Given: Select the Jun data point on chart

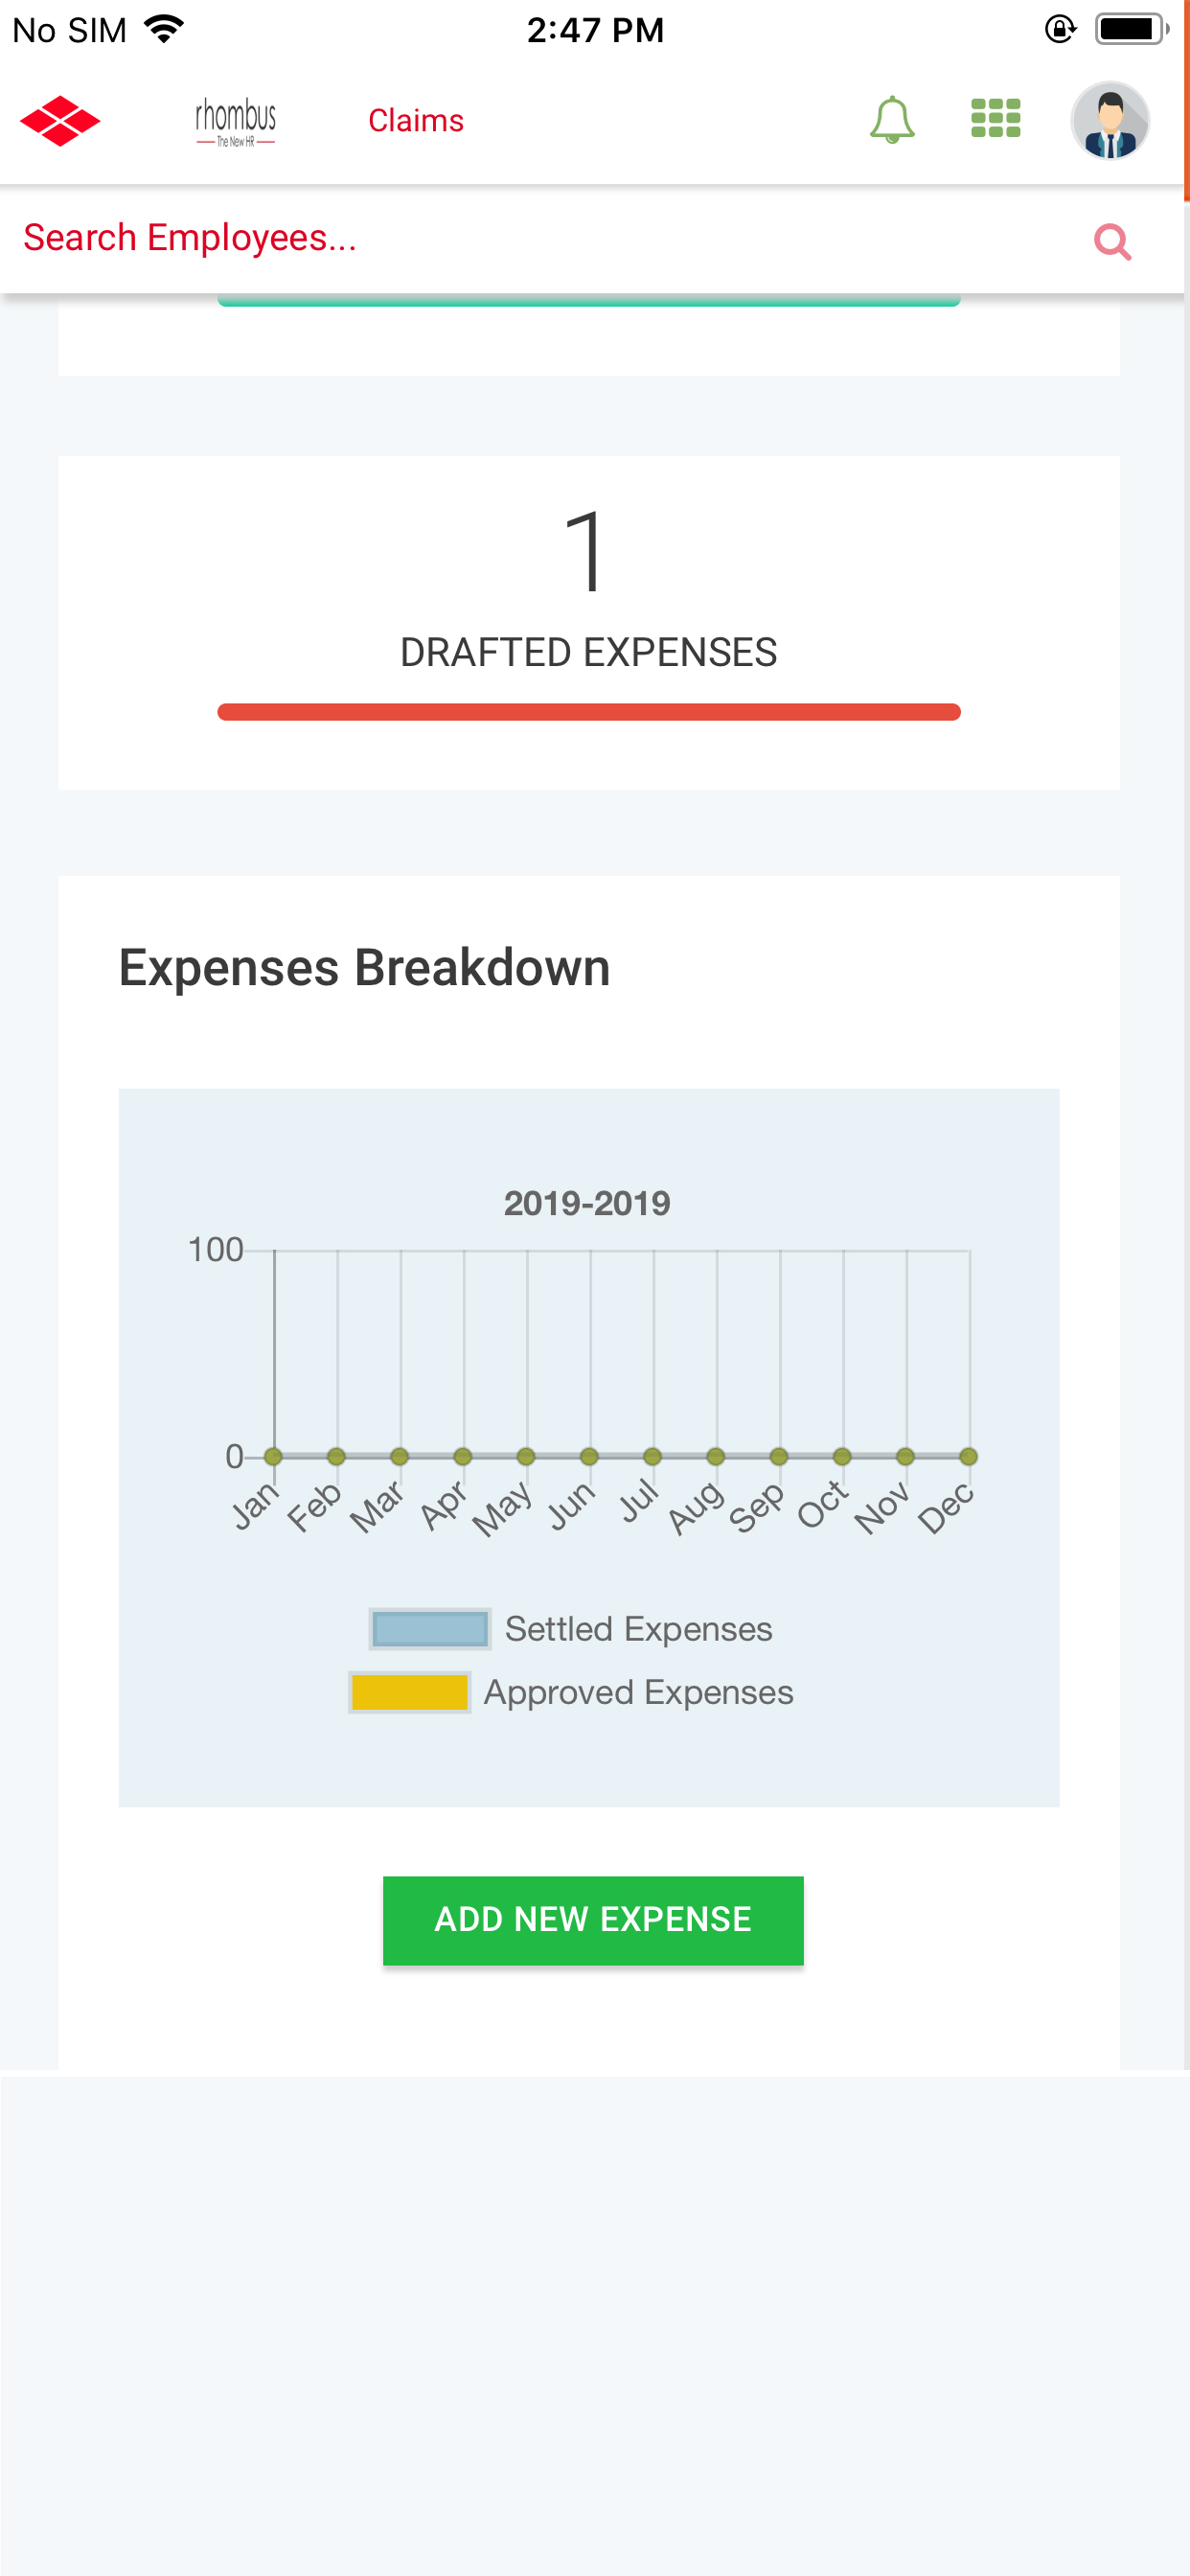Looking at the screenshot, I should [x=589, y=1456].
